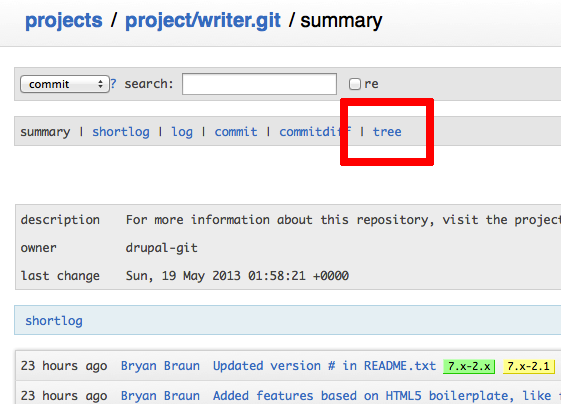The height and width of the screenshot is (404, 561).
Task: Open the commit navigation link
Action: [x=236, y=132]
